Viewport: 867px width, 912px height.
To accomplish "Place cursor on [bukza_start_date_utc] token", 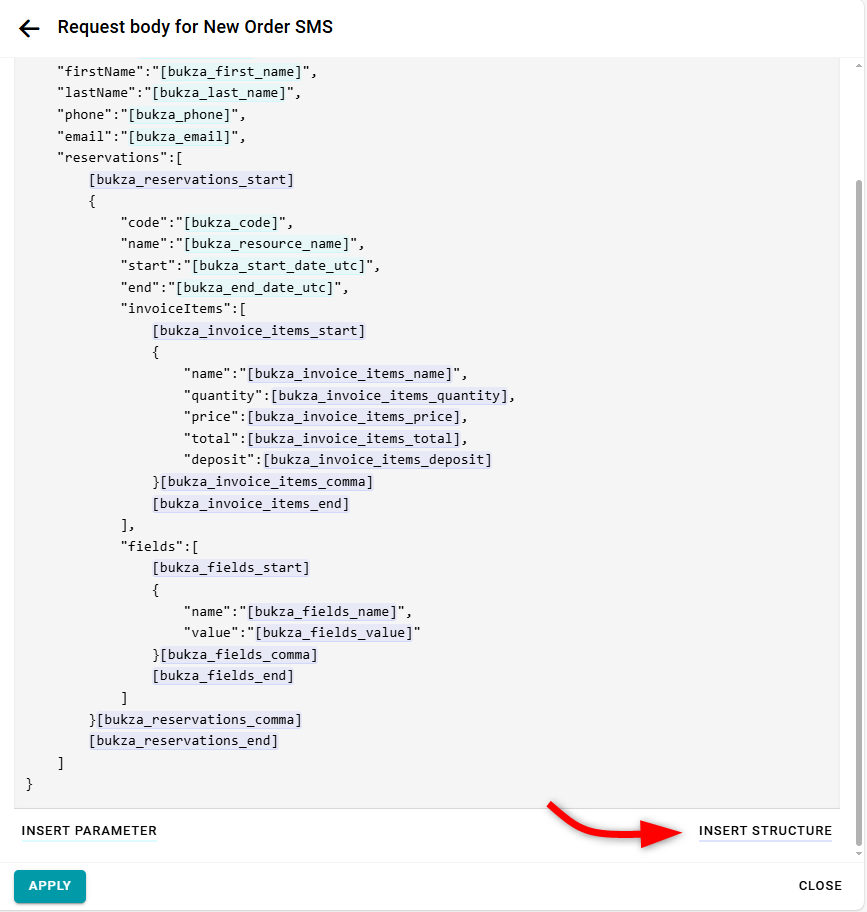I will coord(282,266).
